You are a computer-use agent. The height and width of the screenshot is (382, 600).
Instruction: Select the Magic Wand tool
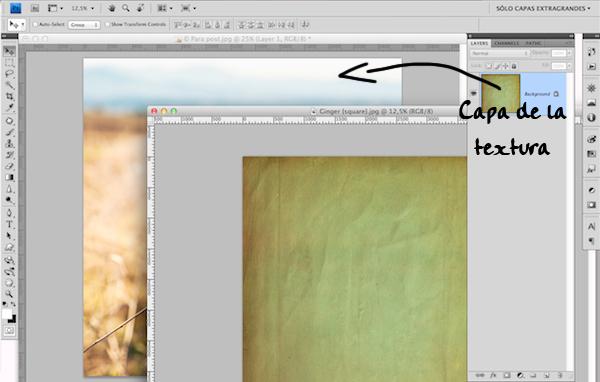pyautogui.click(x=9, y=85)
